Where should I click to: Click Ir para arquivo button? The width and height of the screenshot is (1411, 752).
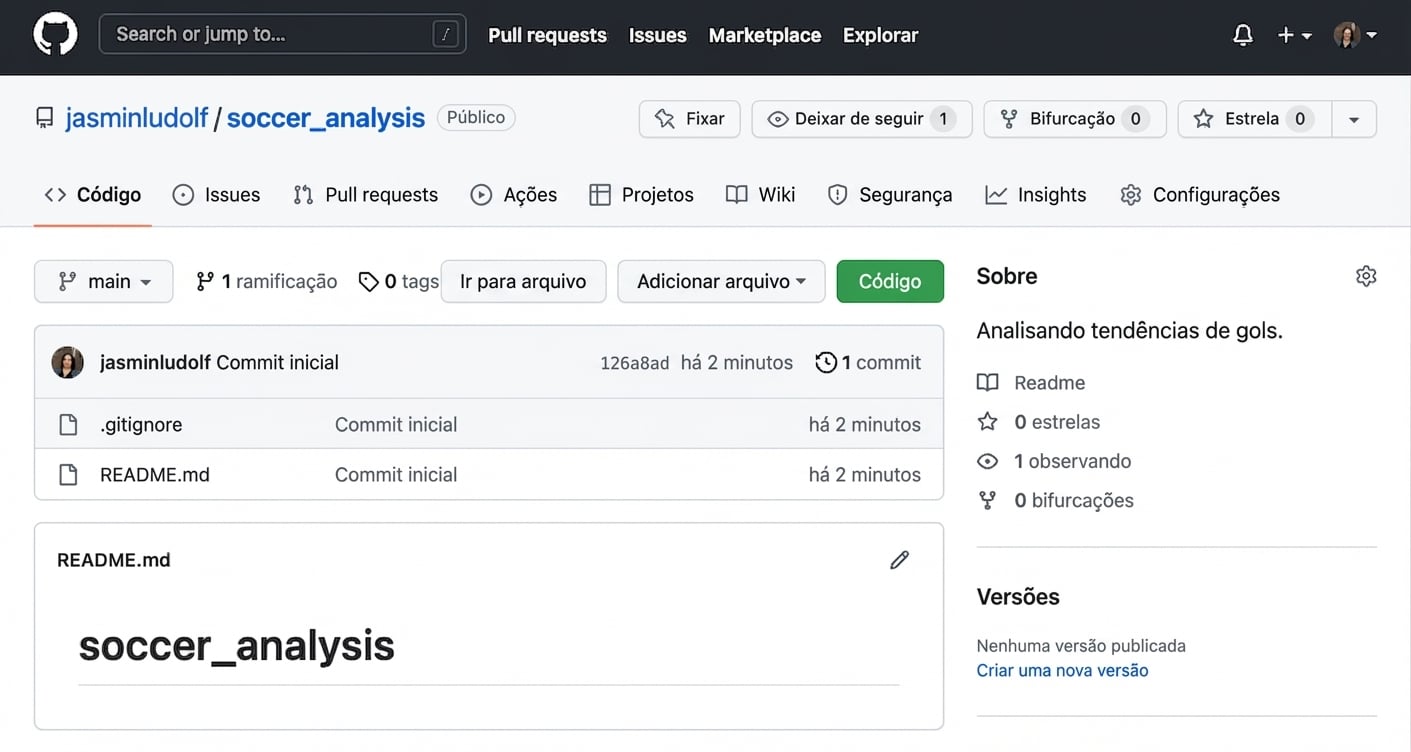523,282
